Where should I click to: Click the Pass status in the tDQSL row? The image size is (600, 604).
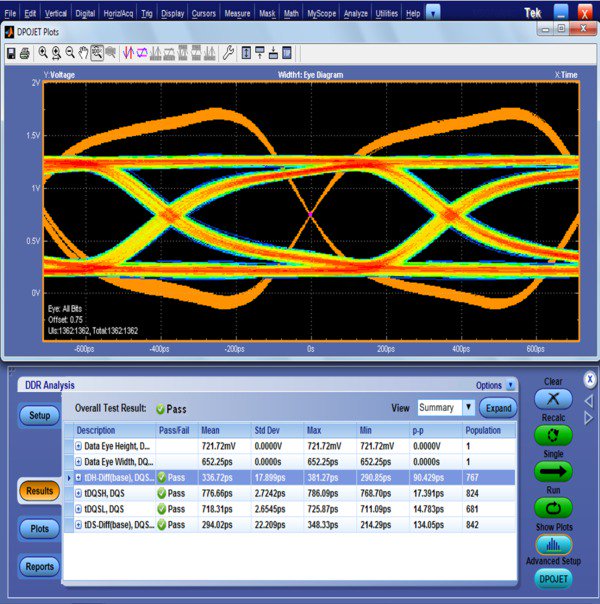(x=171, y=509)
